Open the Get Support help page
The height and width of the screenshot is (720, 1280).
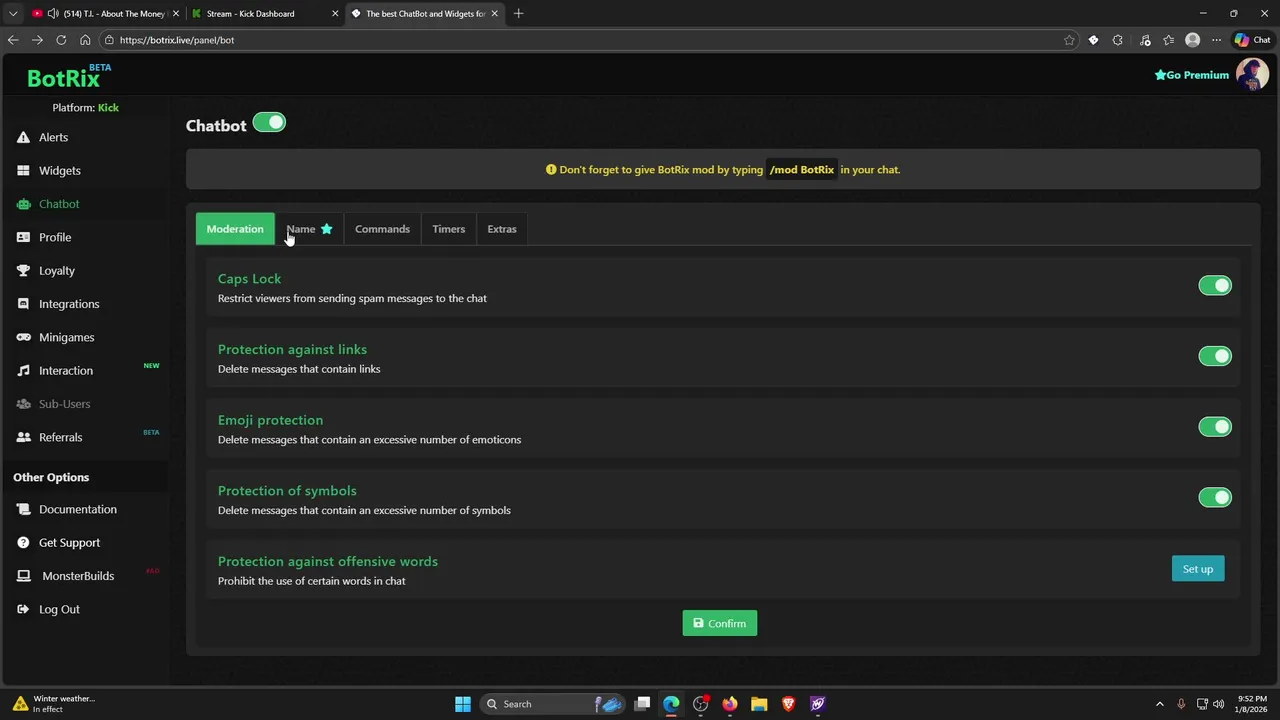point(69,543)
